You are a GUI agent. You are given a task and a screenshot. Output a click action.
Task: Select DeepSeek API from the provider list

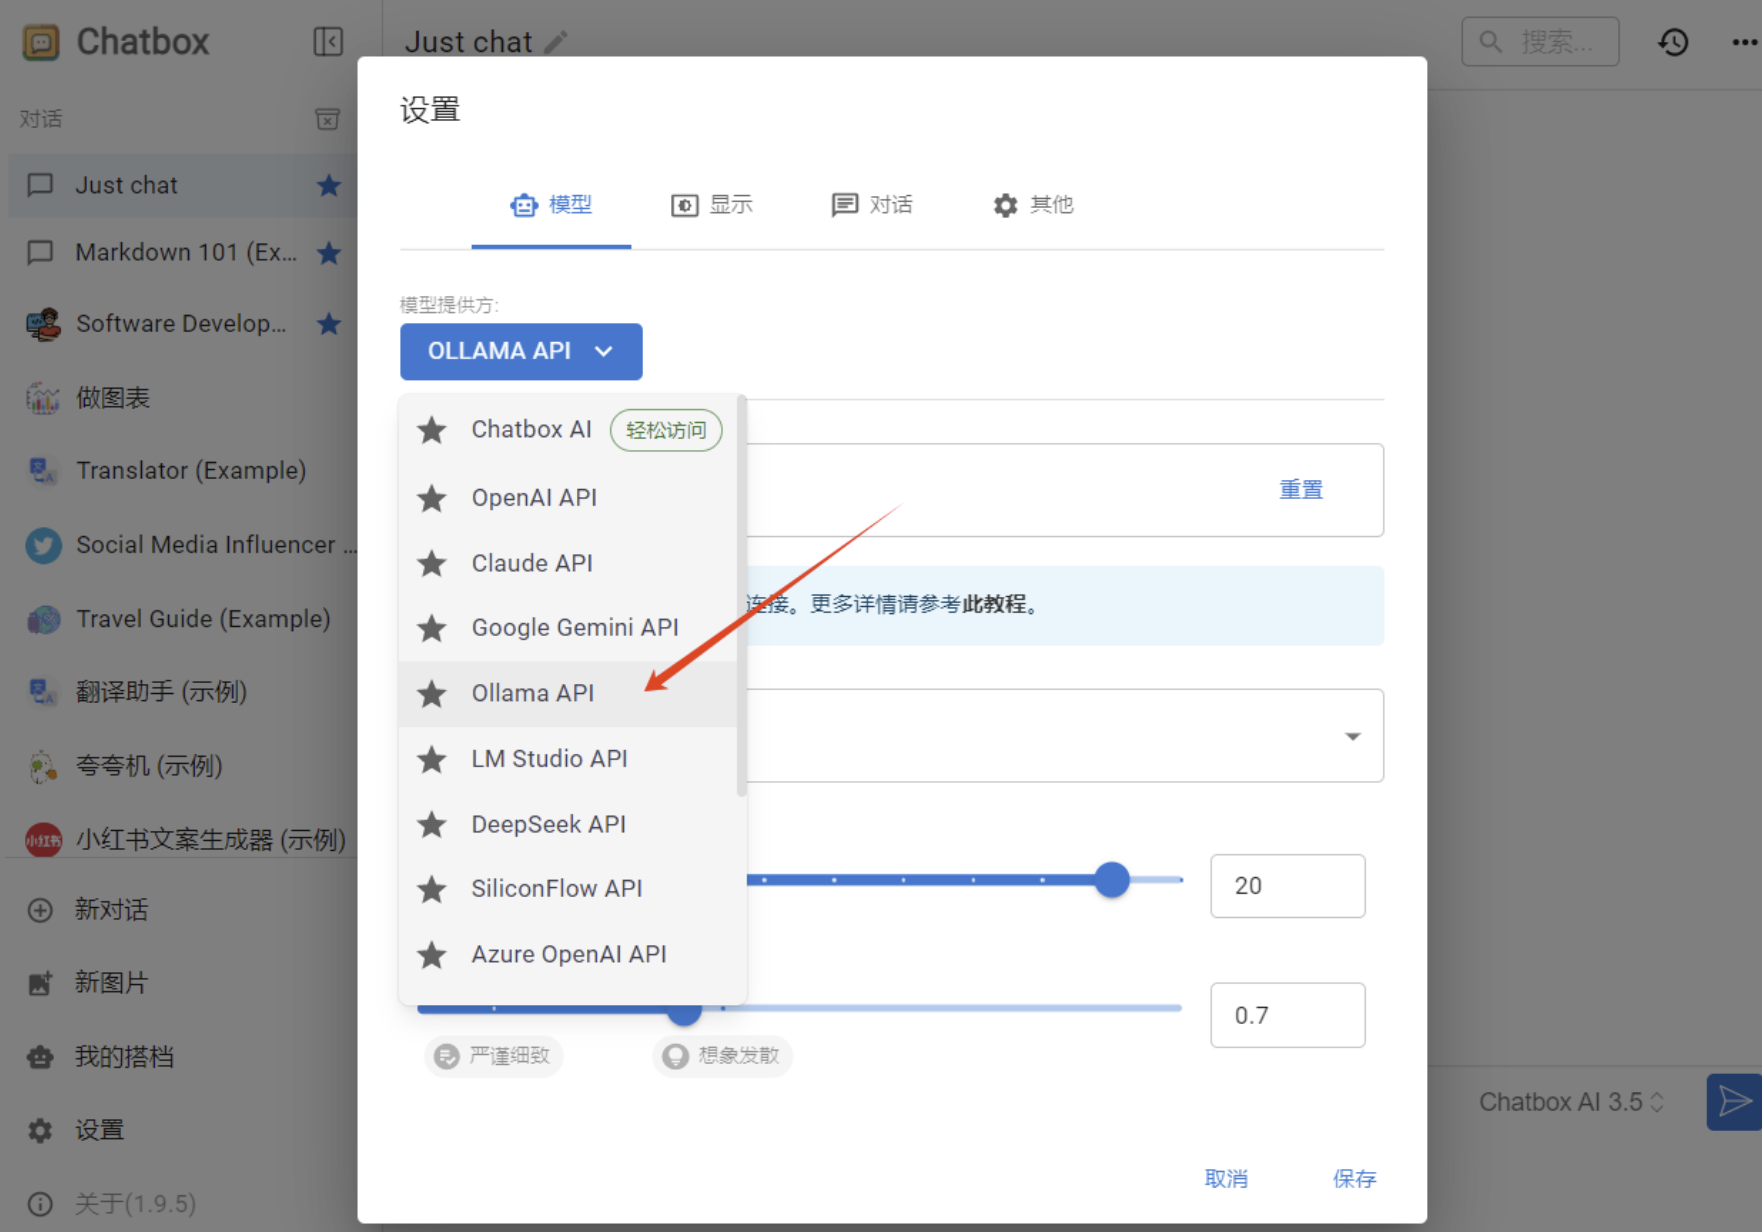pos(548,824)
